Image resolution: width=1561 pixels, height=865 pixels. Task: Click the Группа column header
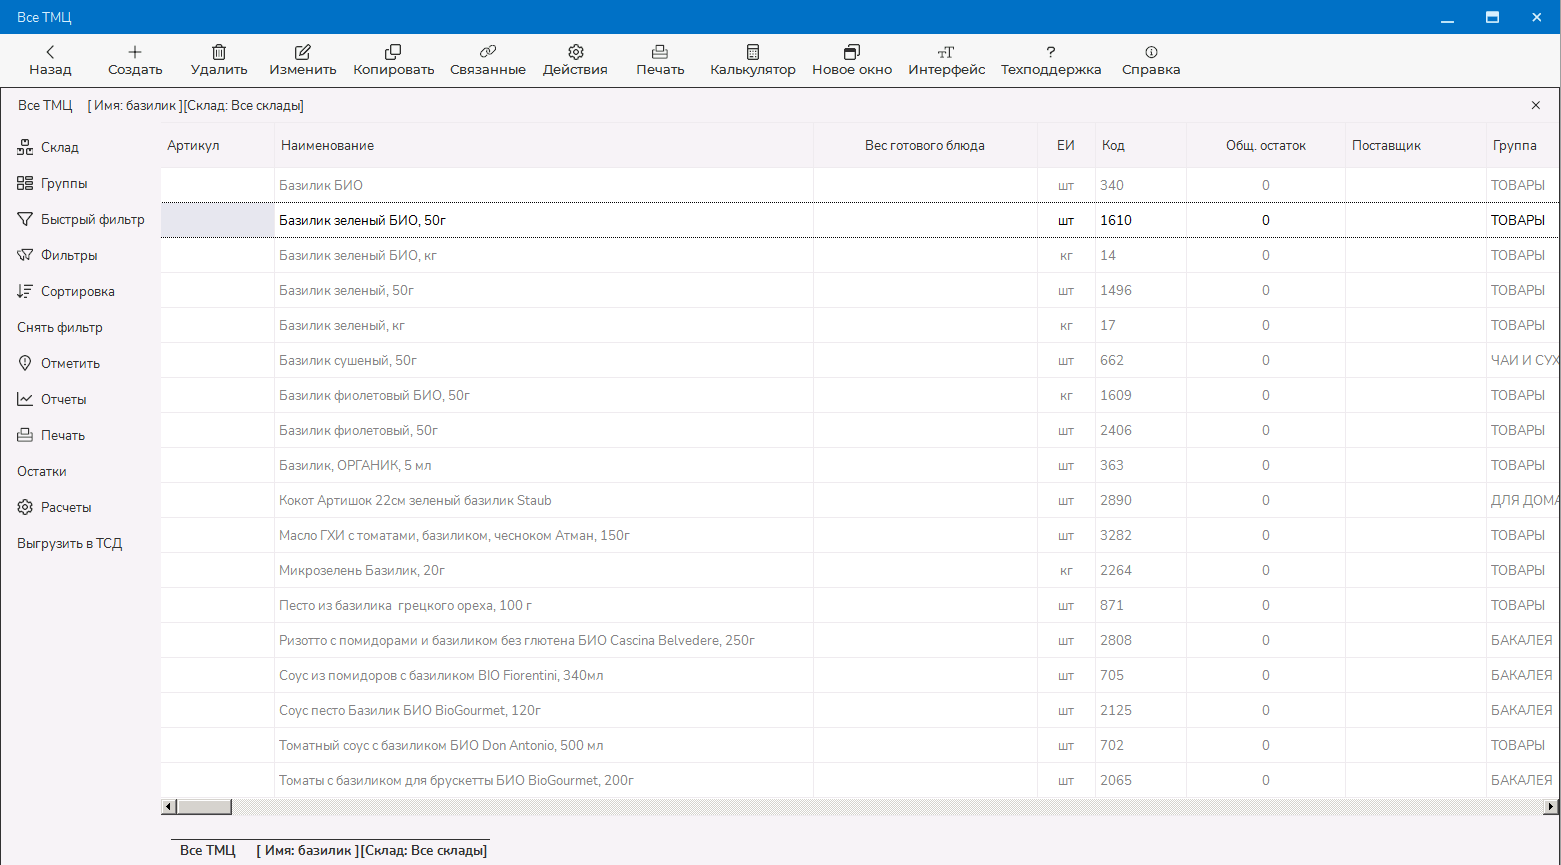pos(1522,145)
